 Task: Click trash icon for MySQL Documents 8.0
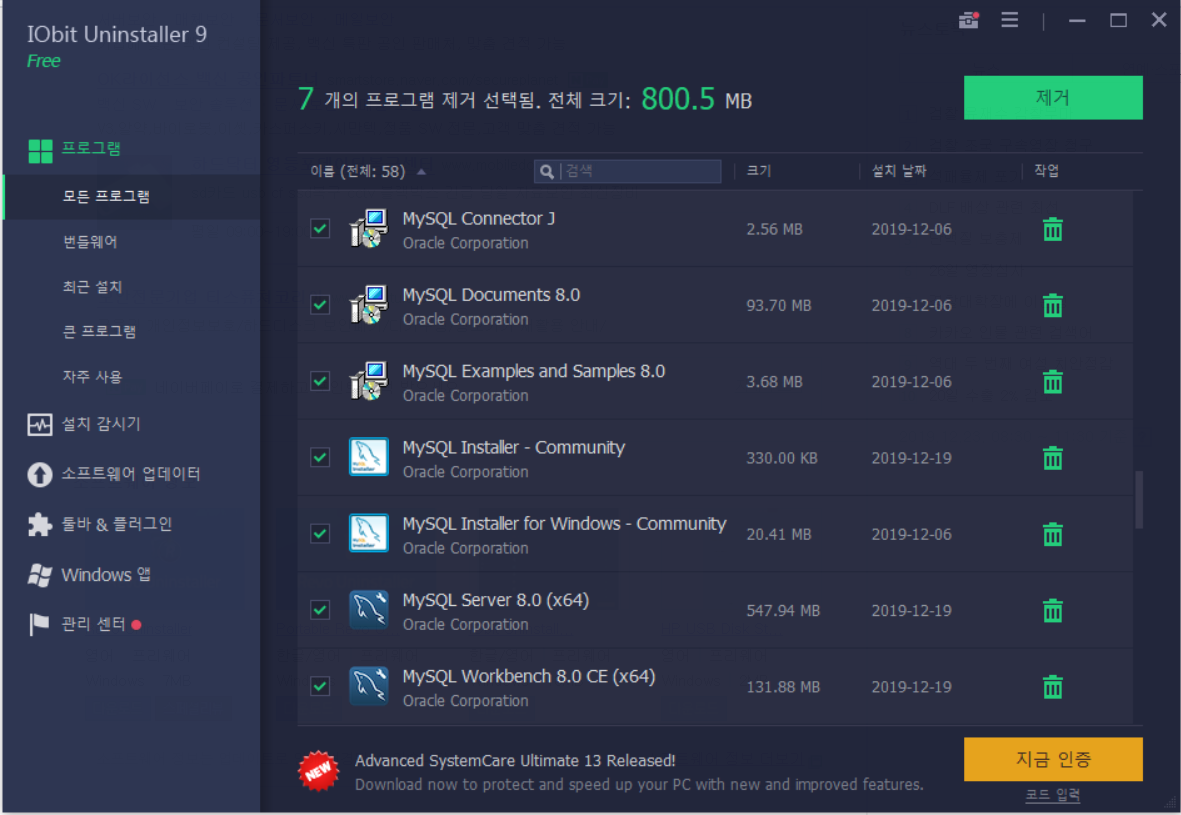pos(1052,305)
